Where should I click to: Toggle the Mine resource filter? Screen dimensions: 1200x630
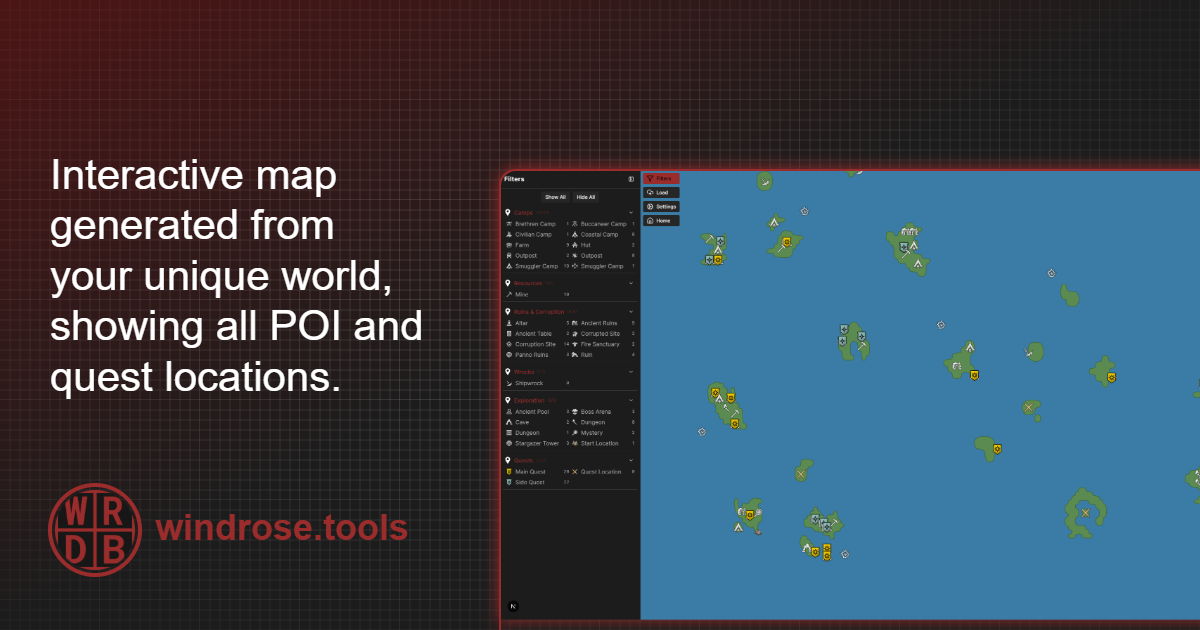pyautogui.click(x=537, y=295)
